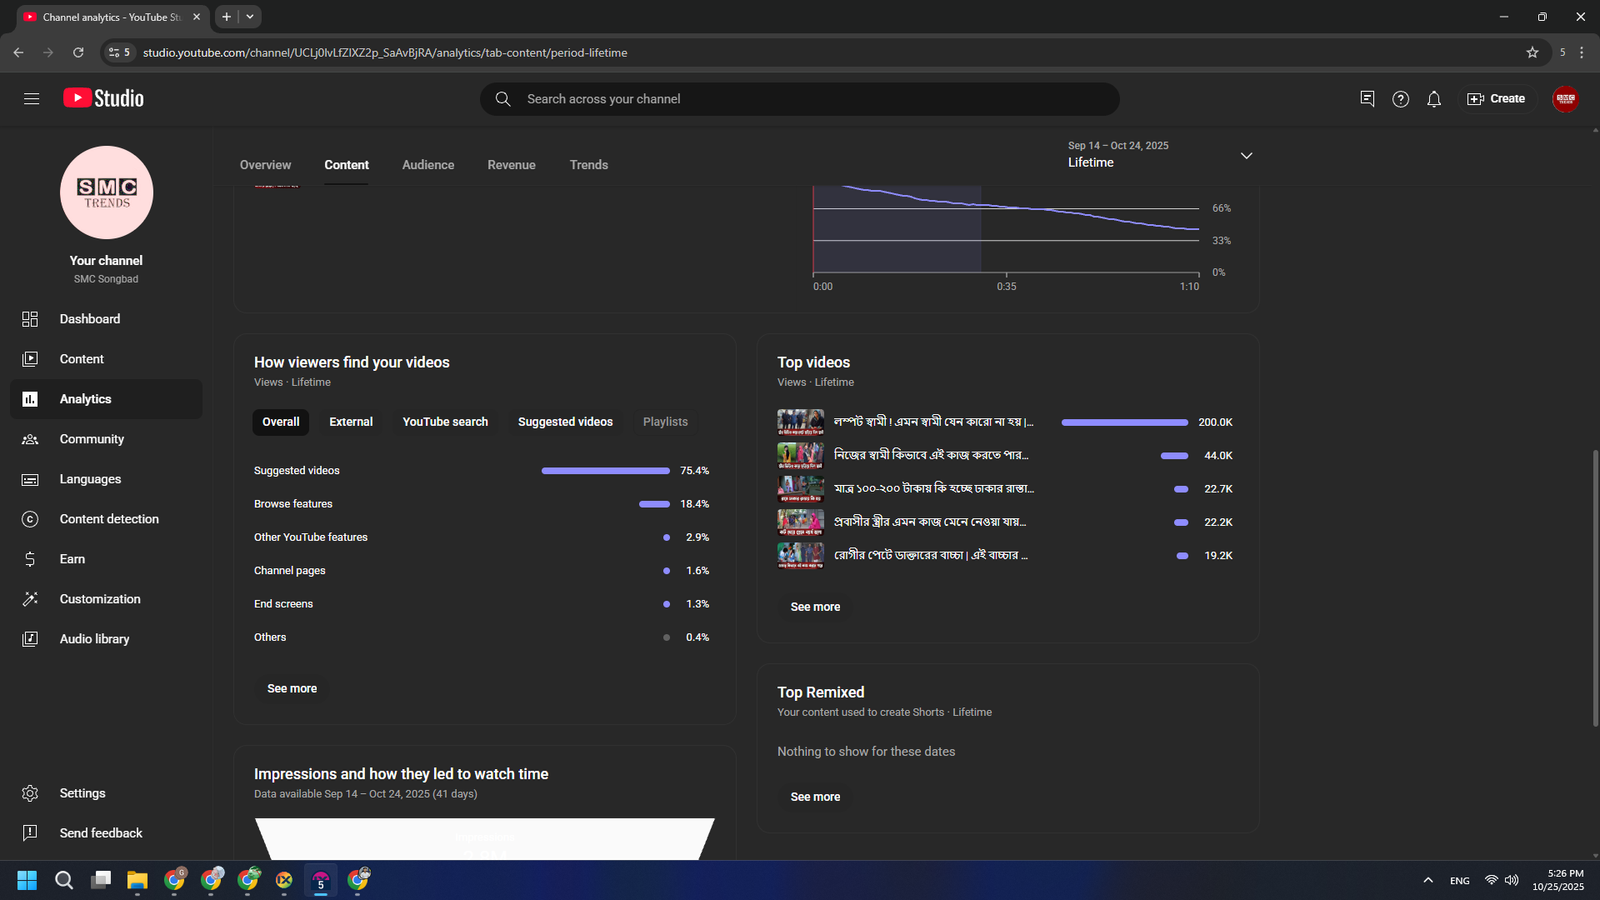
Task: Click the page vertical scrollbar
Action: click(x=1595, y=588)
